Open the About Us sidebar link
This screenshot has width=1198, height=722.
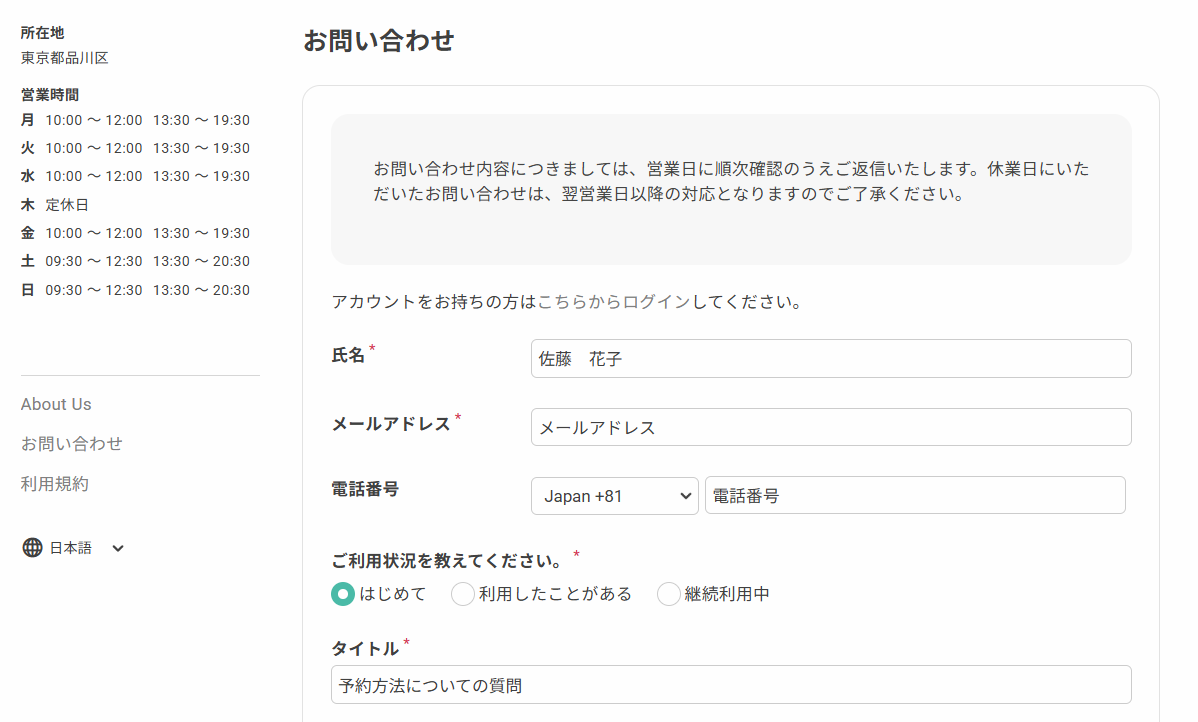click(x=56, y=404)
